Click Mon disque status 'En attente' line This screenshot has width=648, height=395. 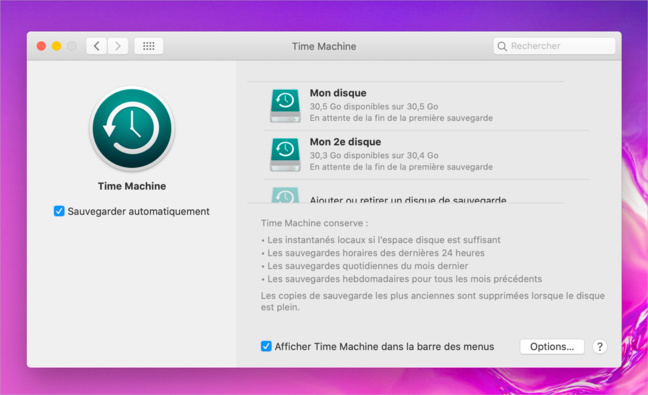[x=401, y=118]
